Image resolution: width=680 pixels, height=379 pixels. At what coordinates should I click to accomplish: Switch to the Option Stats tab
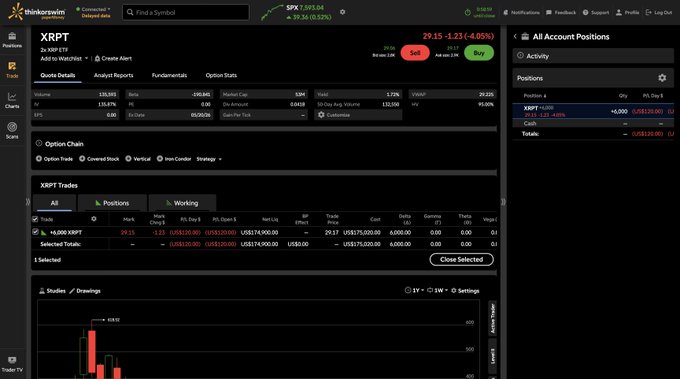pyautogui.click(x=221, y=75)
